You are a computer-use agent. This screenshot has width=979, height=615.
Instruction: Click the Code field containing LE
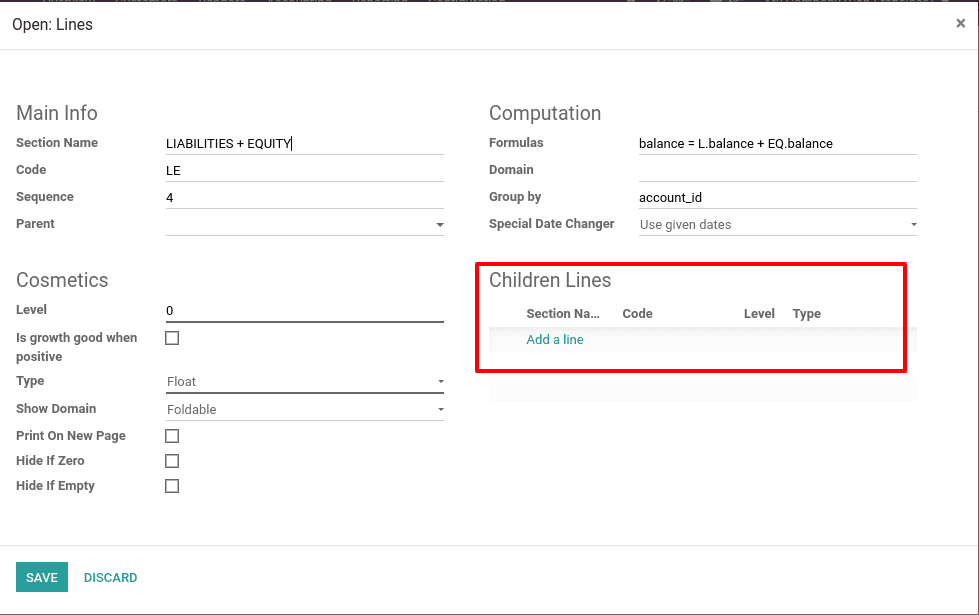(x=305, y=170)
